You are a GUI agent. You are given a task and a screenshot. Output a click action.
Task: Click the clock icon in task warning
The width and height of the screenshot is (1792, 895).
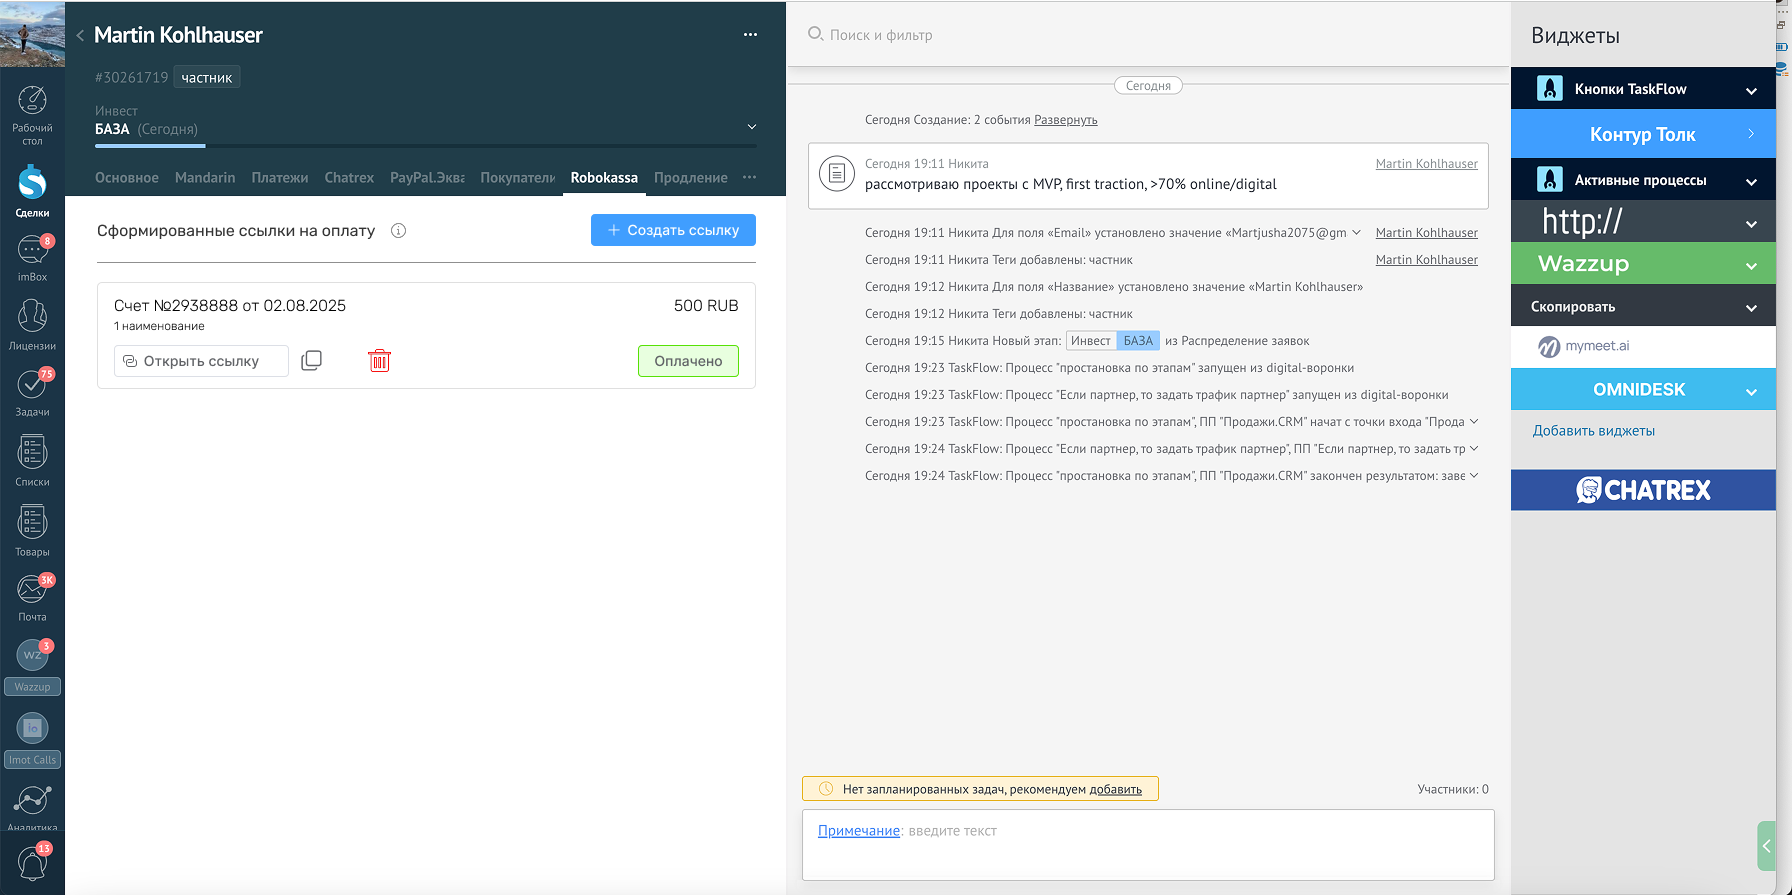(x=826, y=789)
